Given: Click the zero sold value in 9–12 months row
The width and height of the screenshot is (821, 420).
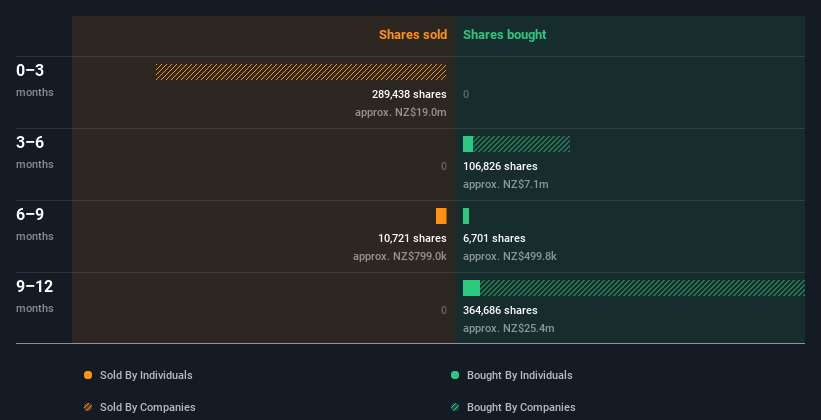Looking at the screenshot, I should (444, 311).
